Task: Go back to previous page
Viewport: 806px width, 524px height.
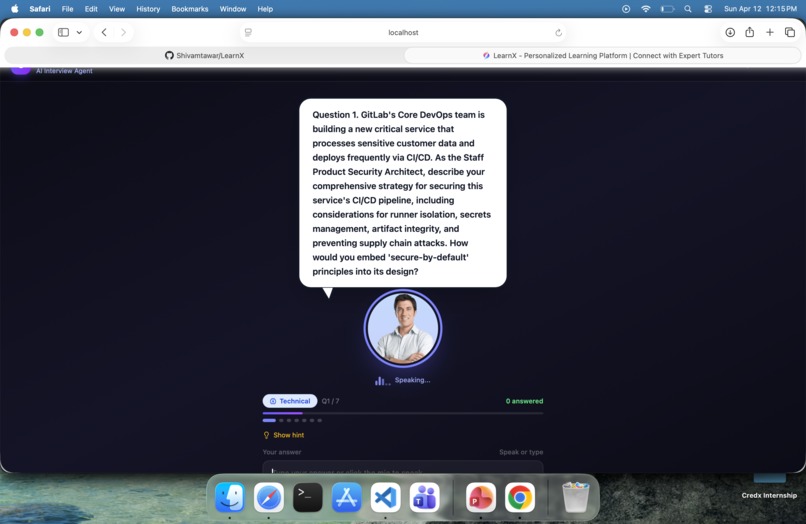Action: click(104, 32)
